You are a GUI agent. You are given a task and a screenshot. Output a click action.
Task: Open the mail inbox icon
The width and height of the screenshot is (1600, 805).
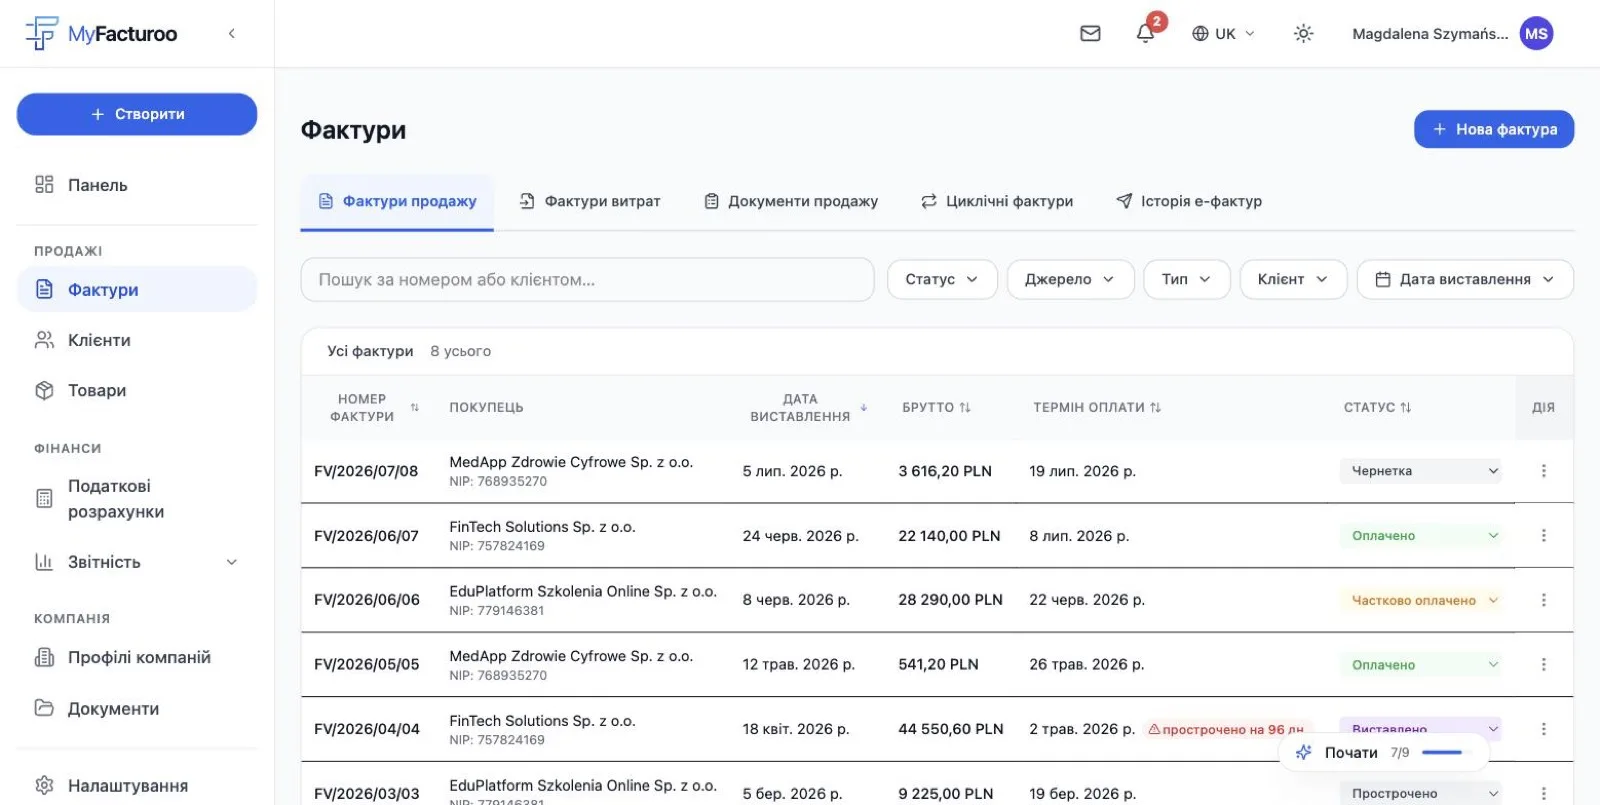[x=1090, y=34]
